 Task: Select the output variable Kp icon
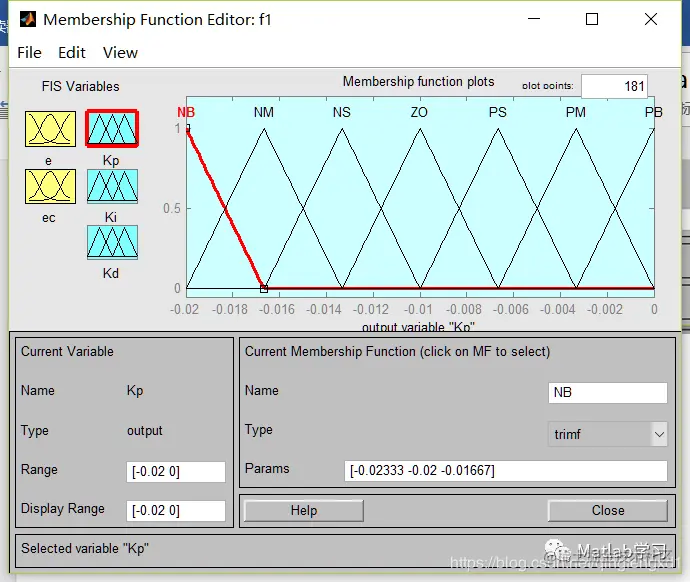112,128
